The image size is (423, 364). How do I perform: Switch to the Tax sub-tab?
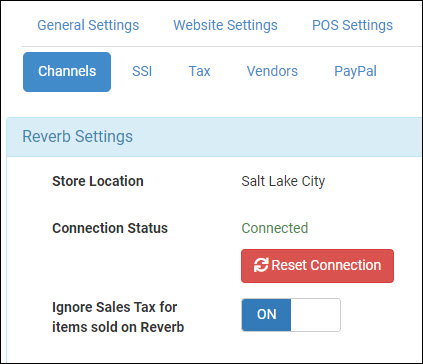(199, 71)
